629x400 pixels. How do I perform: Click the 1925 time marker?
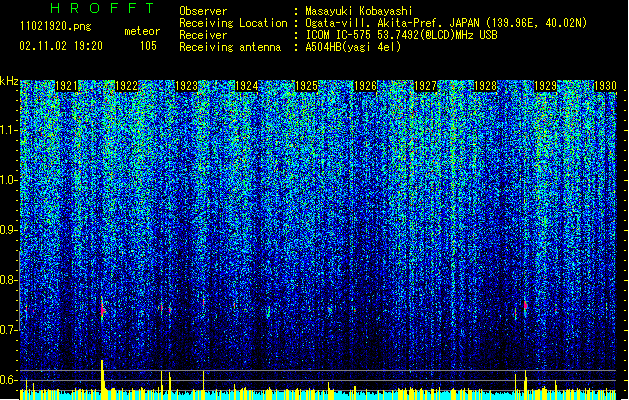306,86
